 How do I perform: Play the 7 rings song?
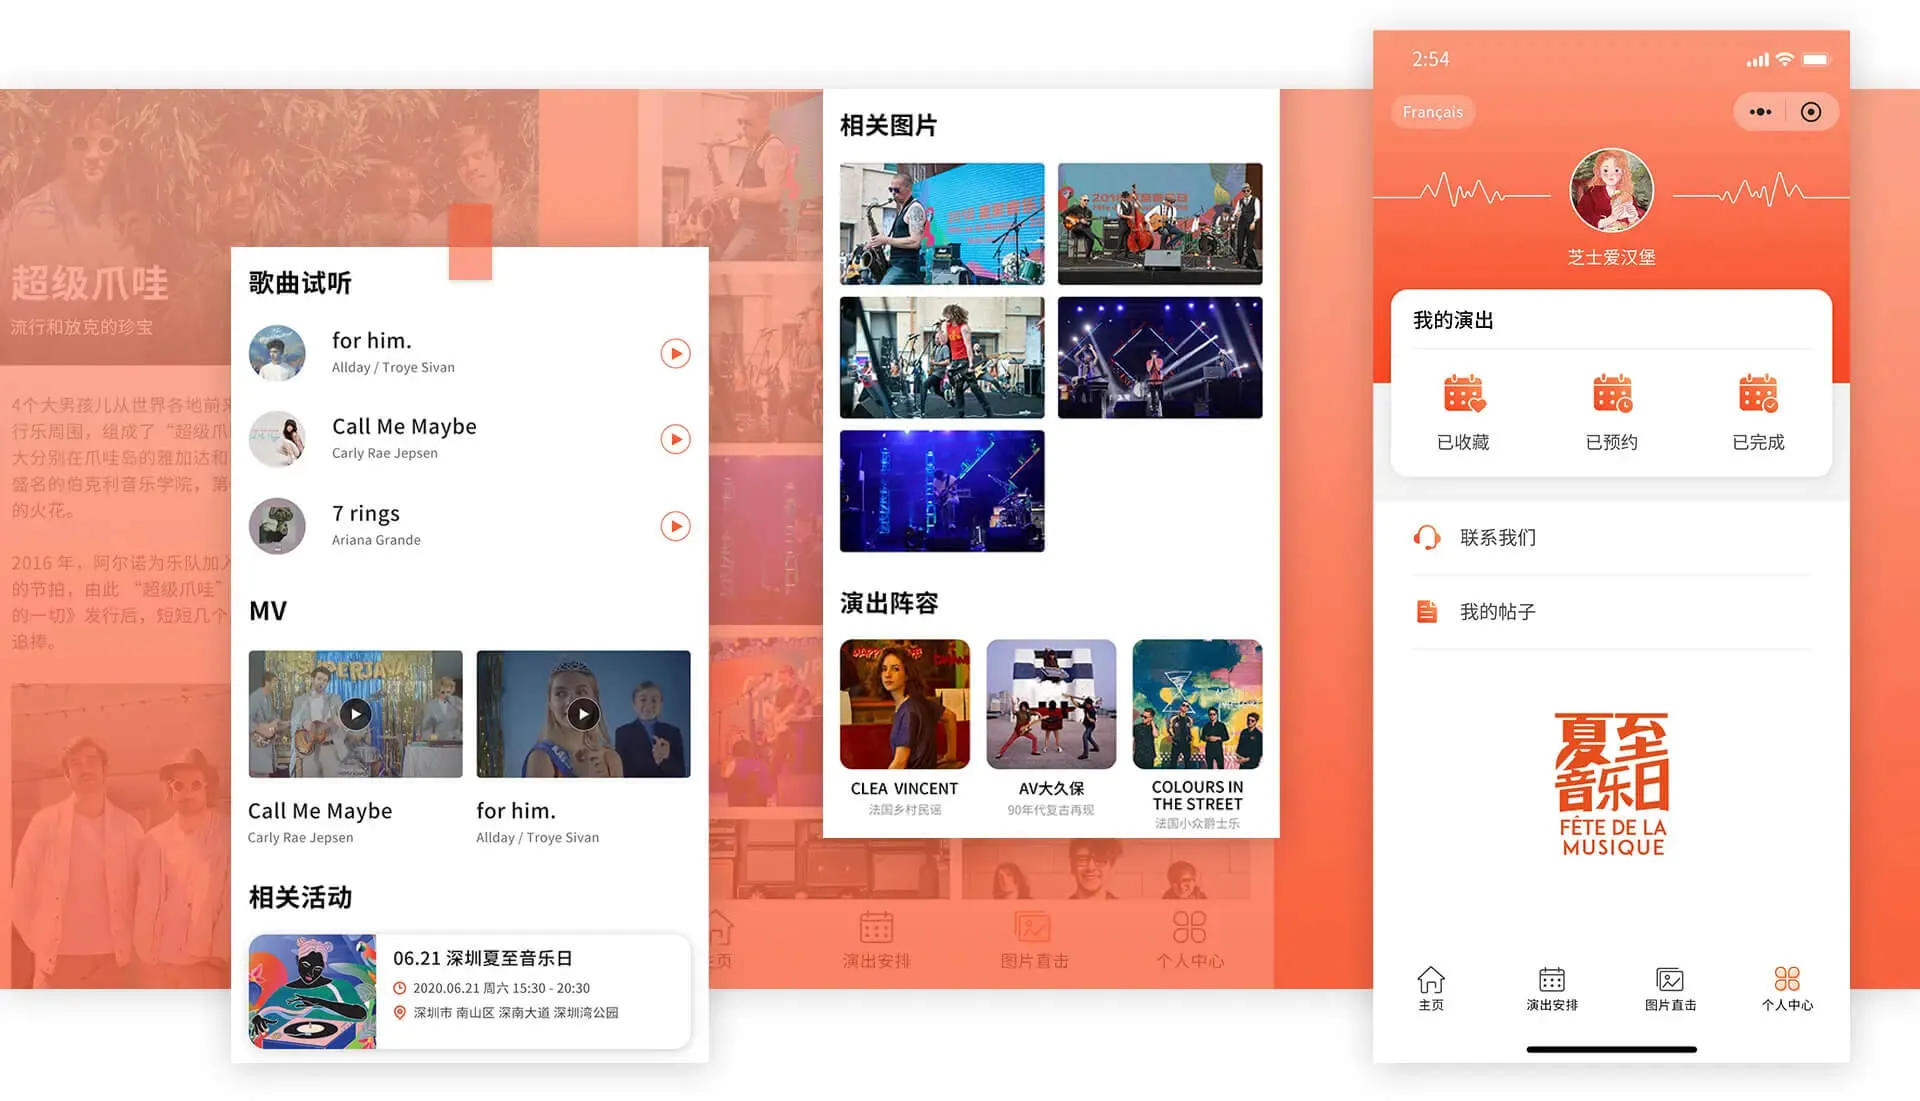[675, 526]
